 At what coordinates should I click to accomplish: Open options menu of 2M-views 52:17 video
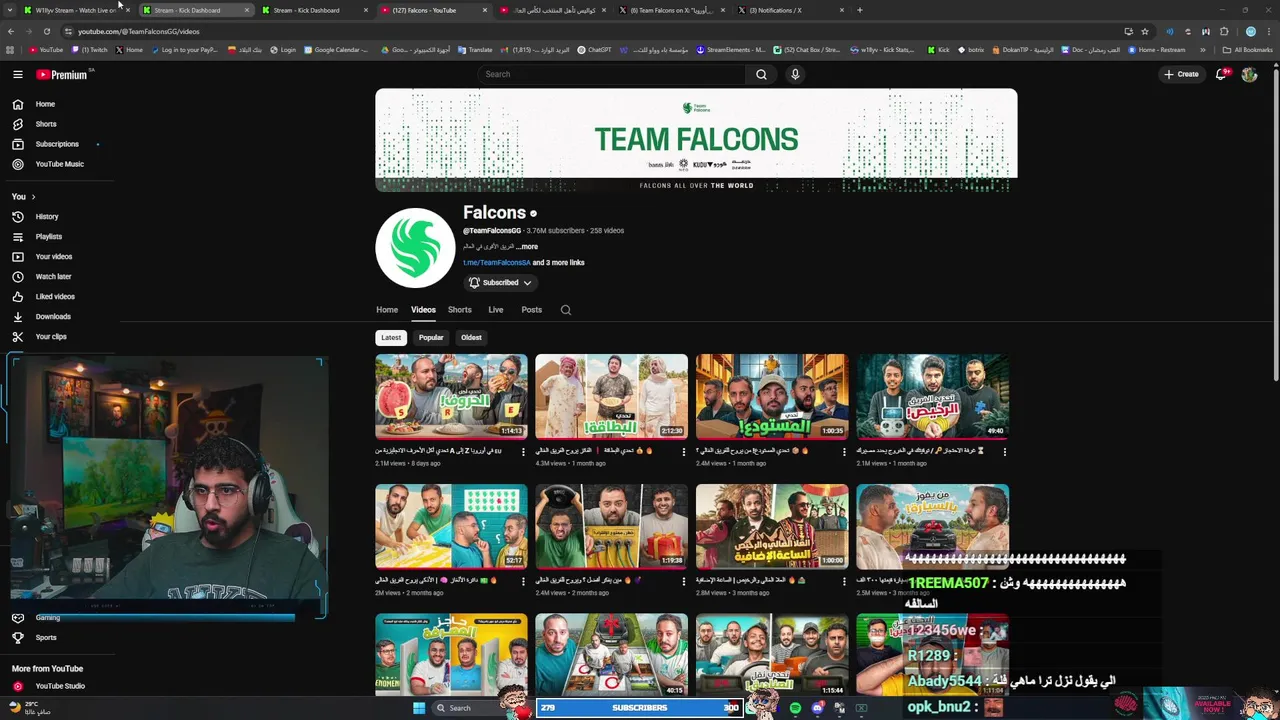pyautogui.click(x=523, y=581)
